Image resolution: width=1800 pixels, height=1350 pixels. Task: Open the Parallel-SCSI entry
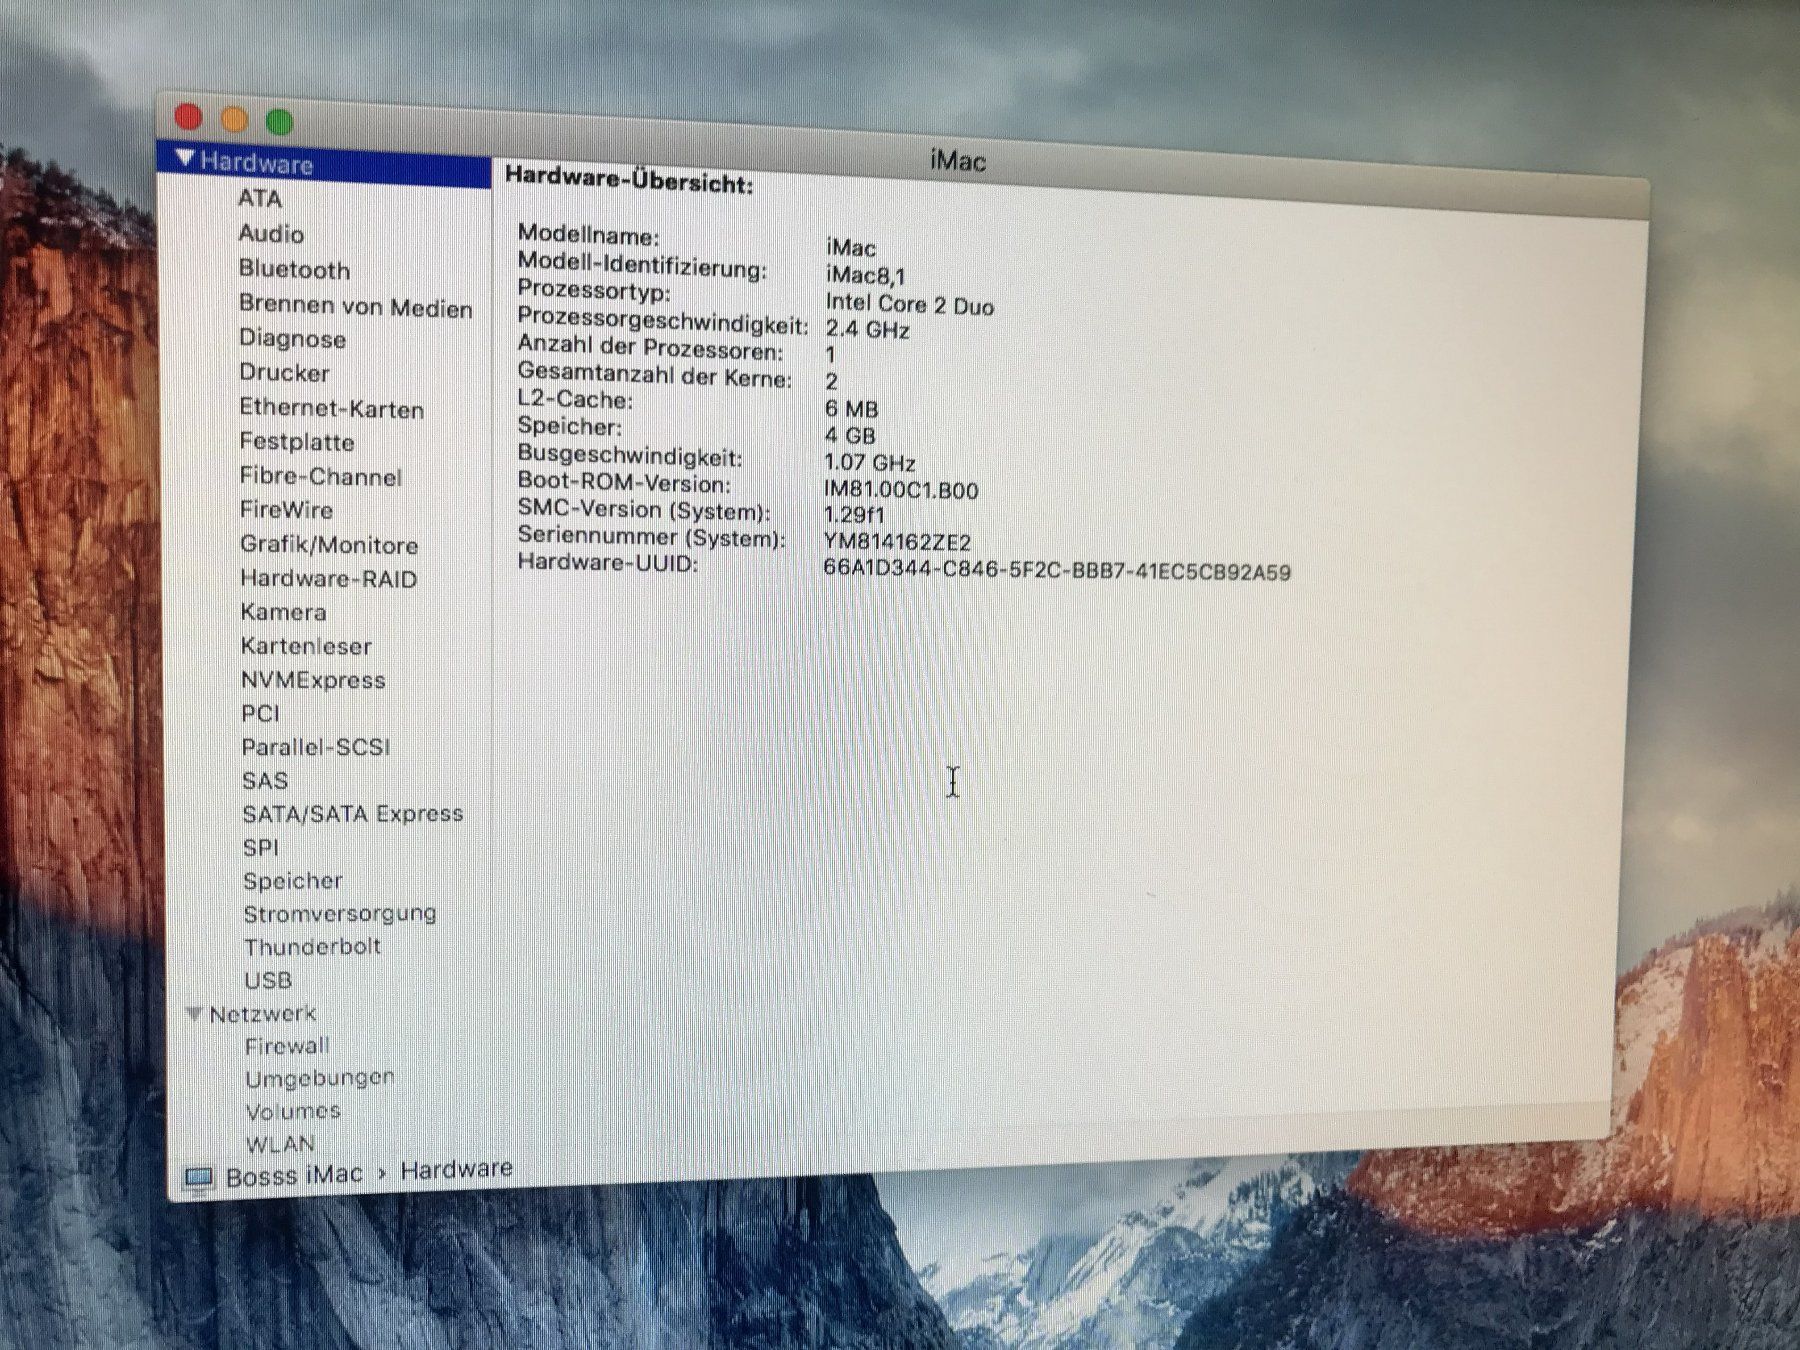point(316,747)
